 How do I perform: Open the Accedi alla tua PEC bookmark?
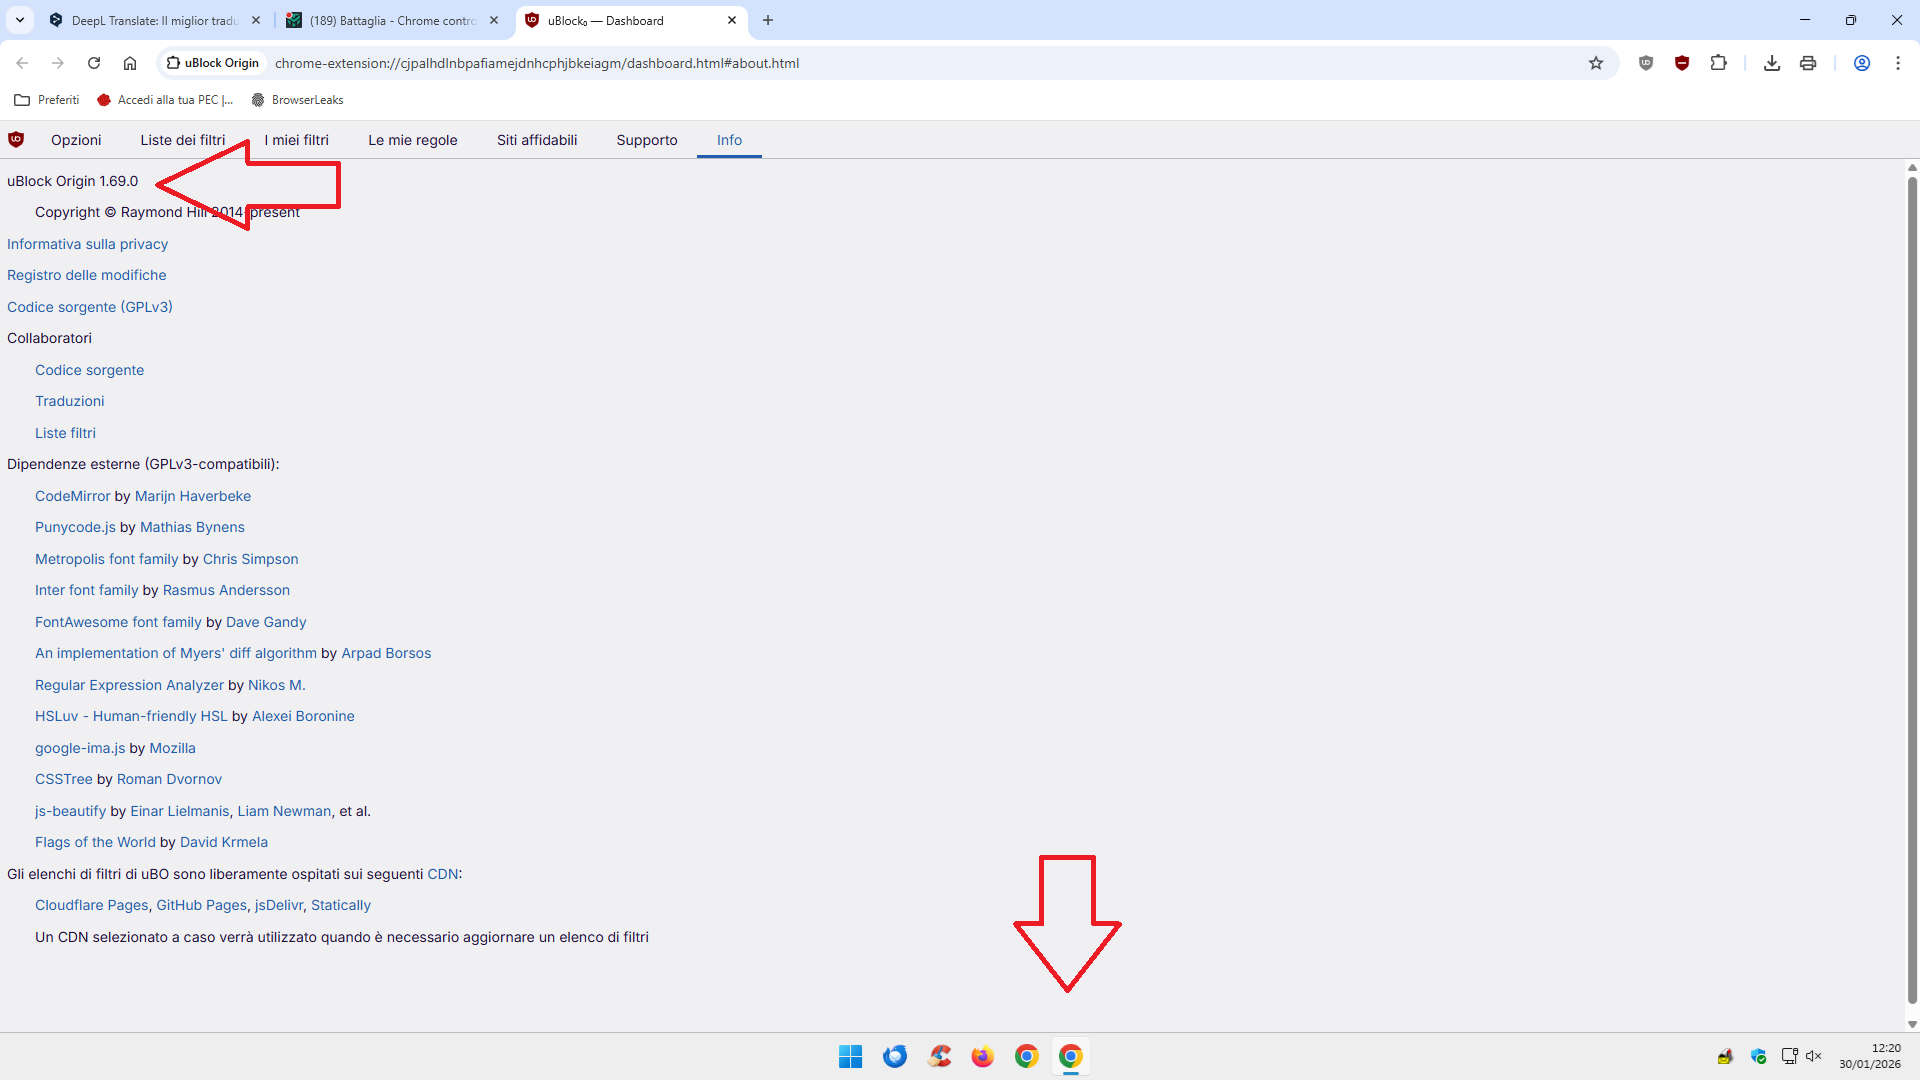tap(165, 100)
